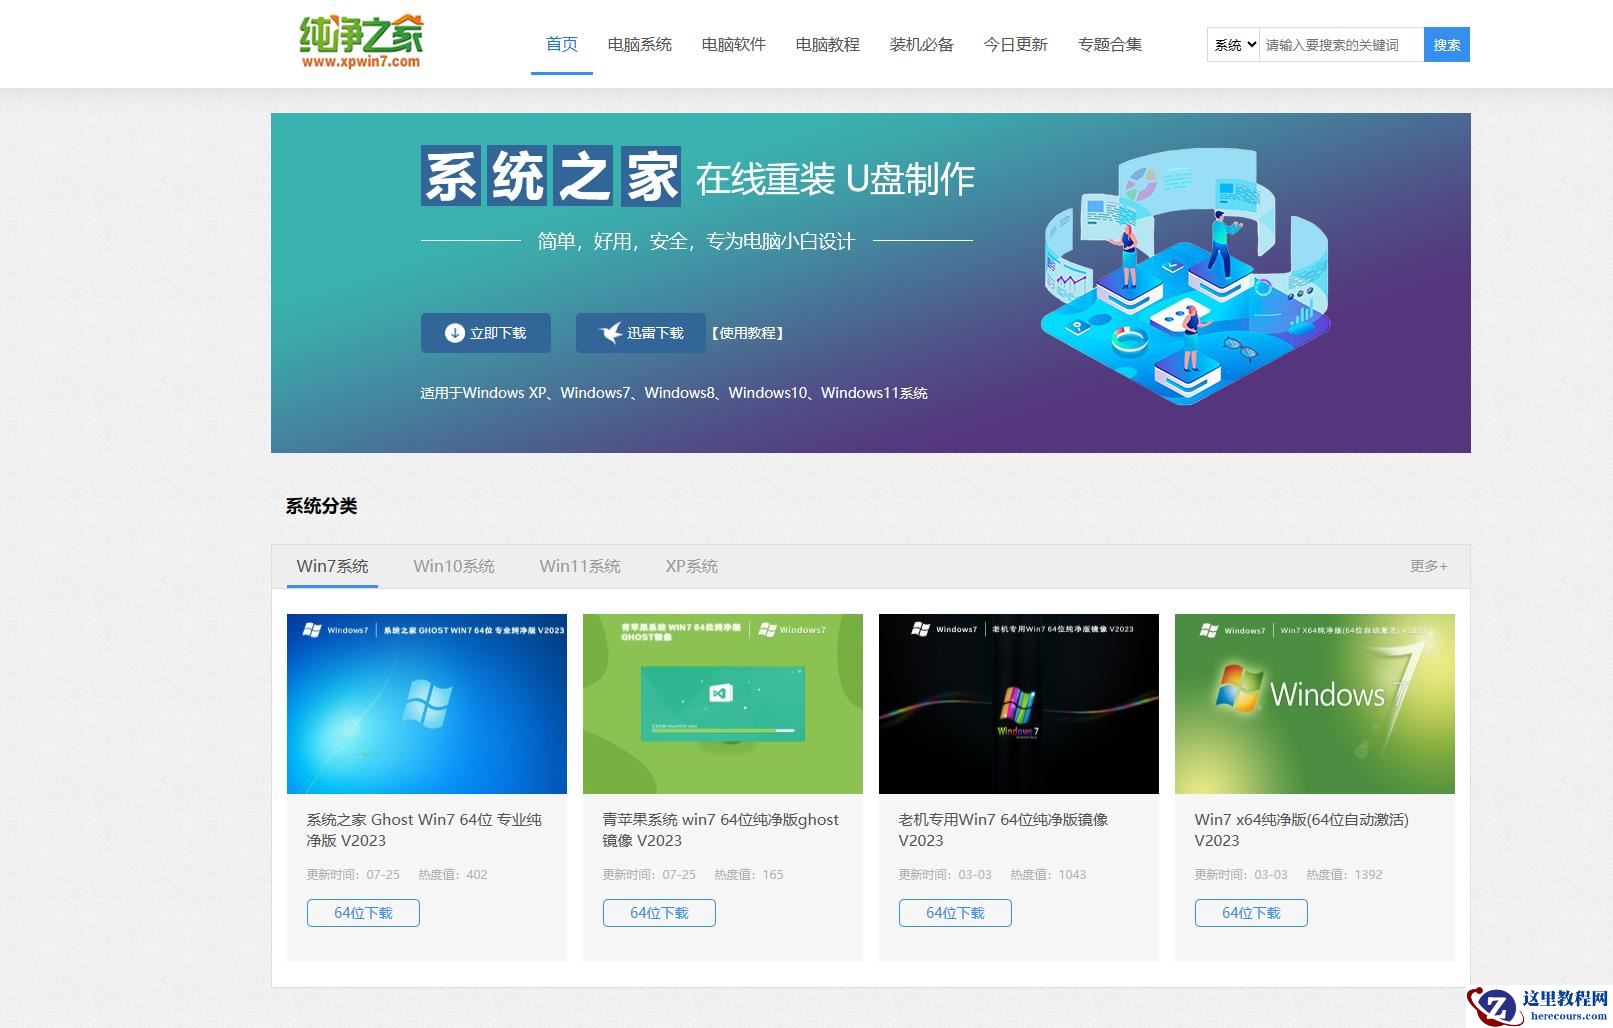Switch to the XP系统 tab
Image resolution: width=1613 pixels, height=1028 pixels.
coord(691,566)
